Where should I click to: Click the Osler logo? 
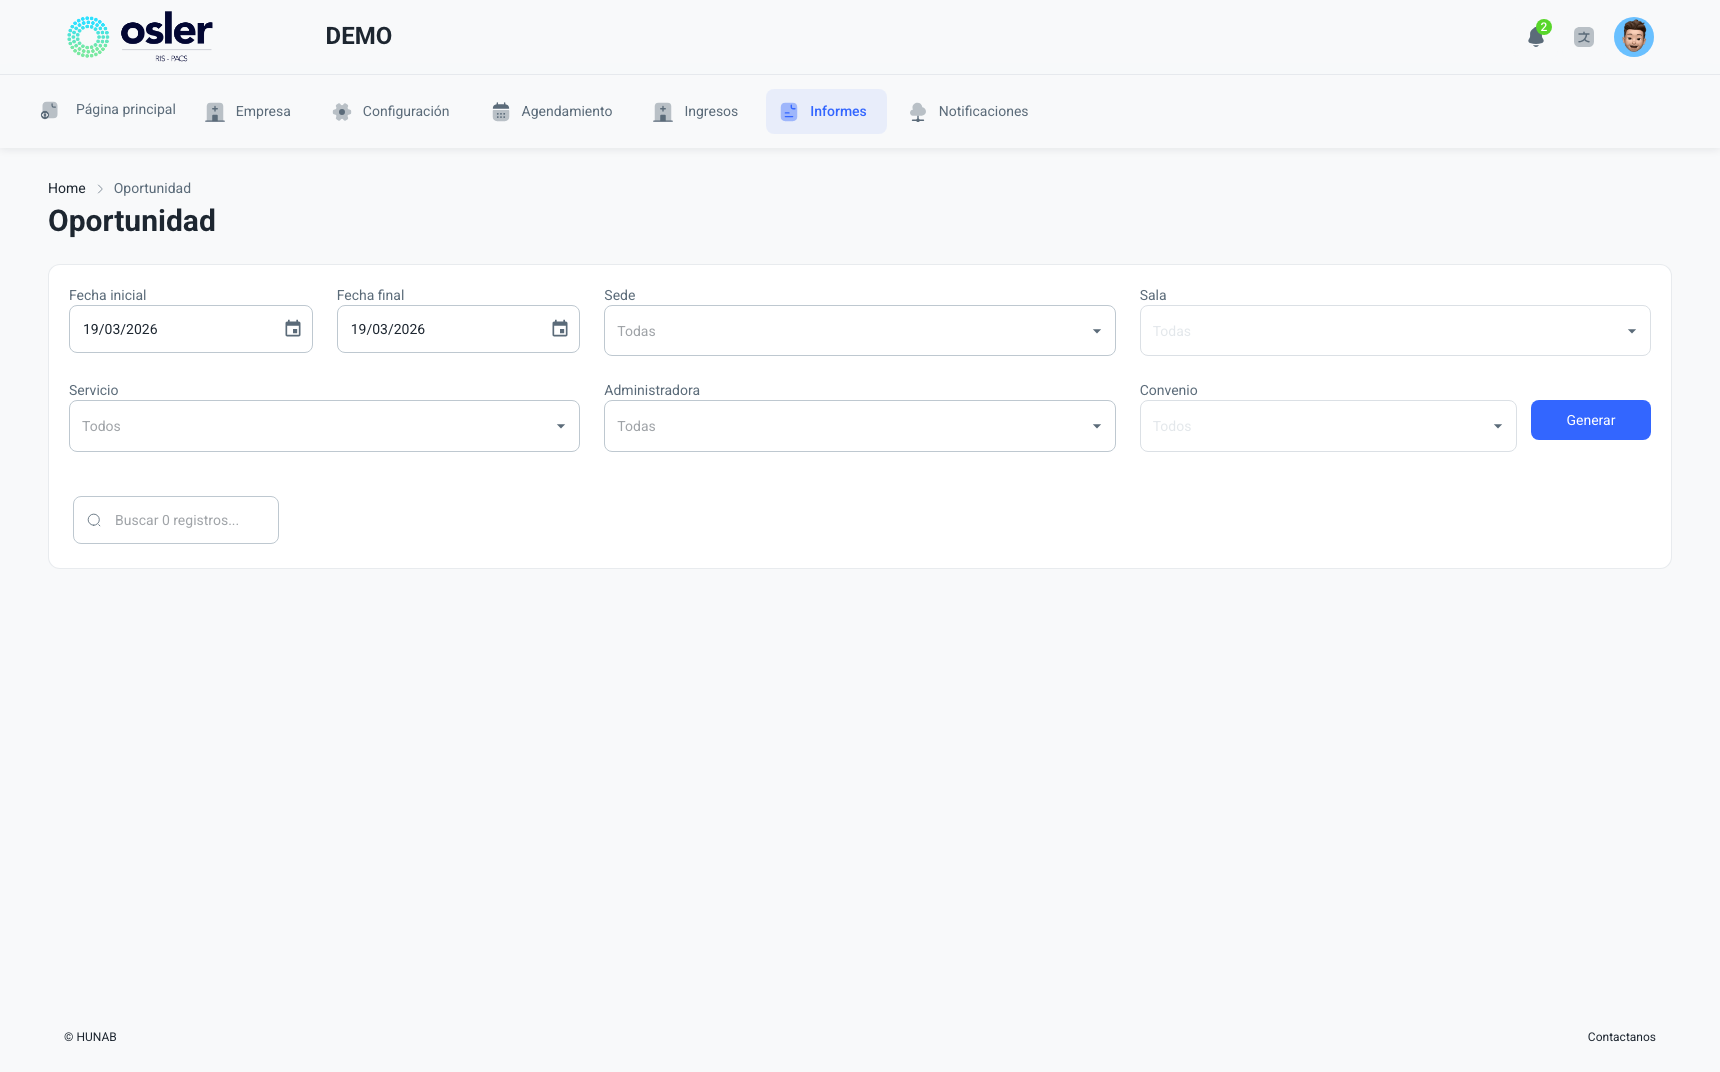tap(140, 37)
